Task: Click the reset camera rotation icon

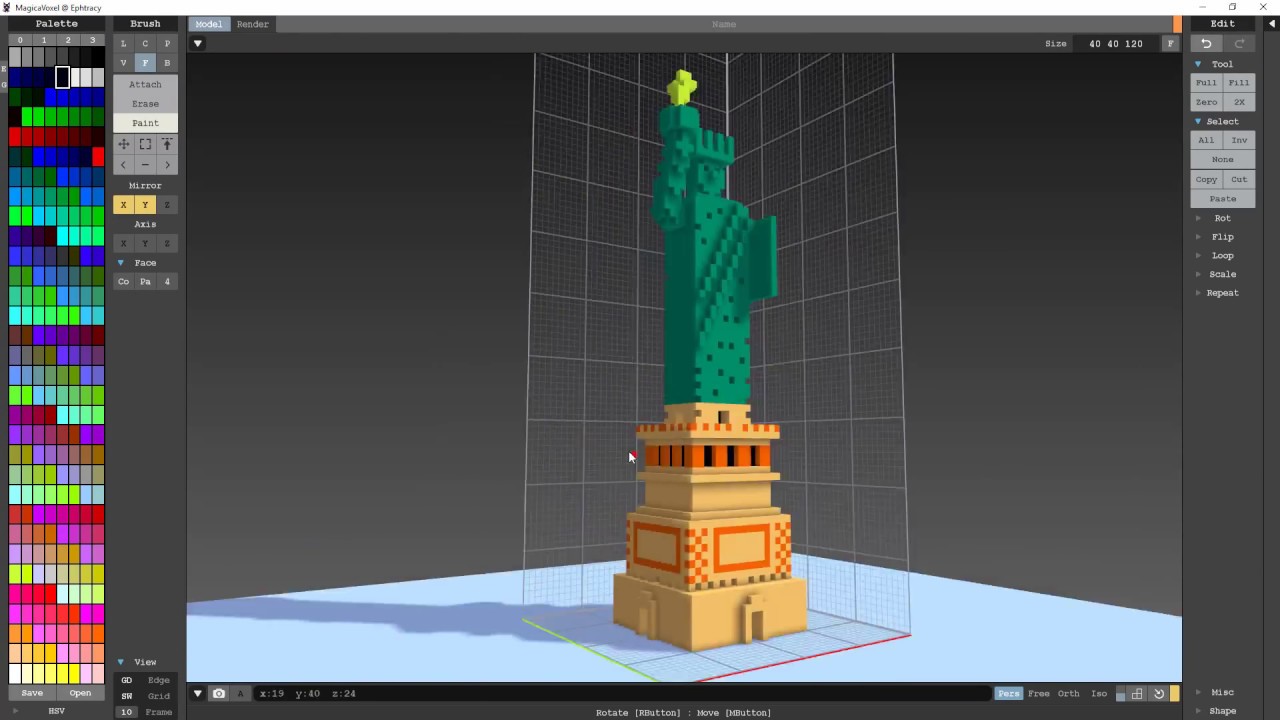Action: click(1159, 693)
